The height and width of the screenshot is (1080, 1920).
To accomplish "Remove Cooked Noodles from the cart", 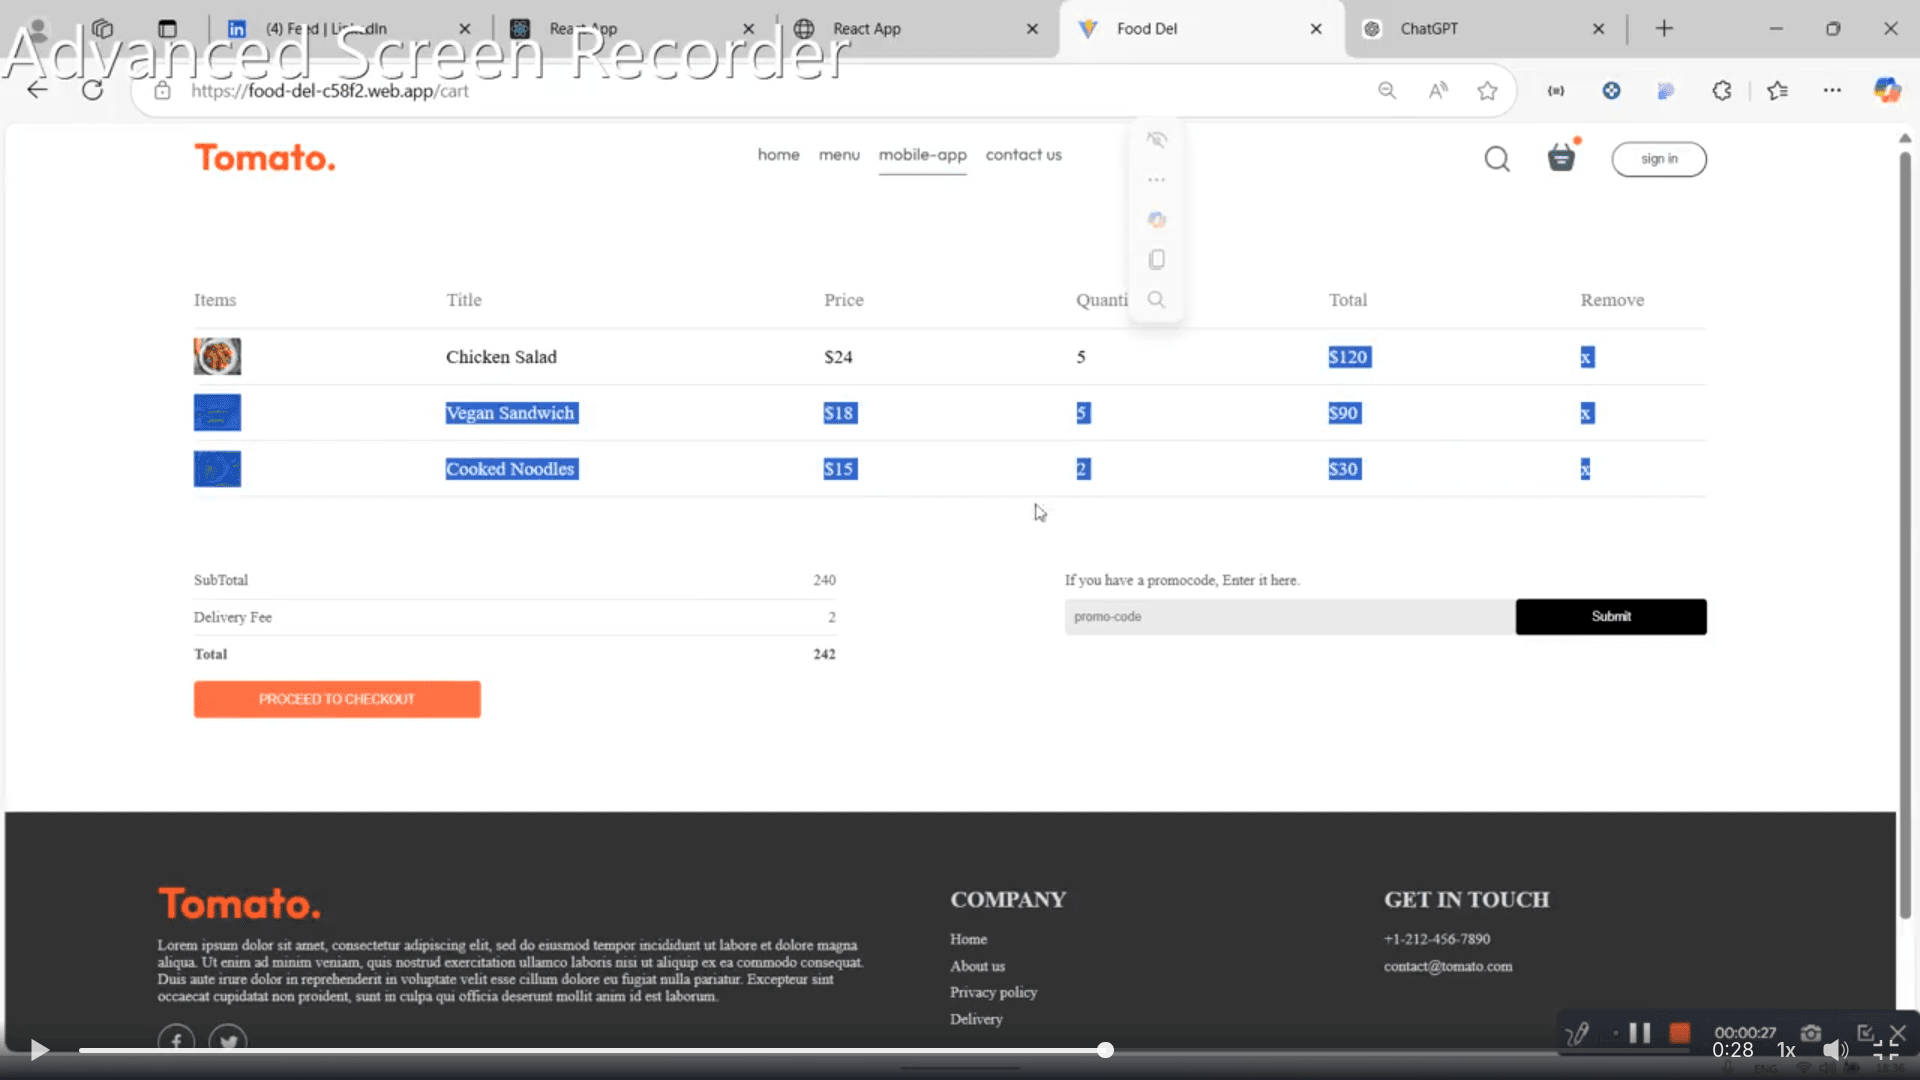I will 1585,469.
